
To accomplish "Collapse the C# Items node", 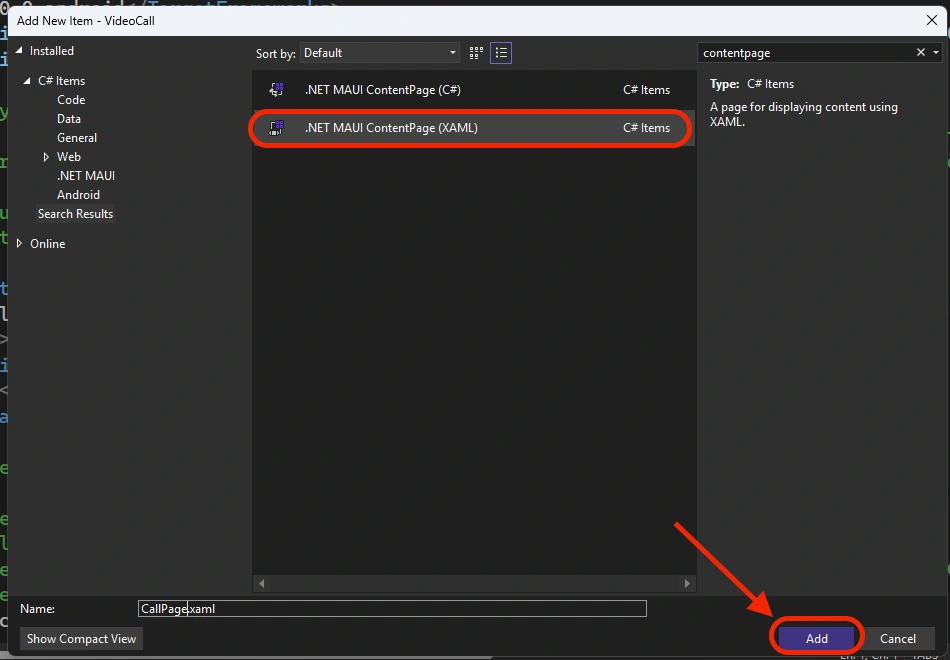I will click(27, 81).
